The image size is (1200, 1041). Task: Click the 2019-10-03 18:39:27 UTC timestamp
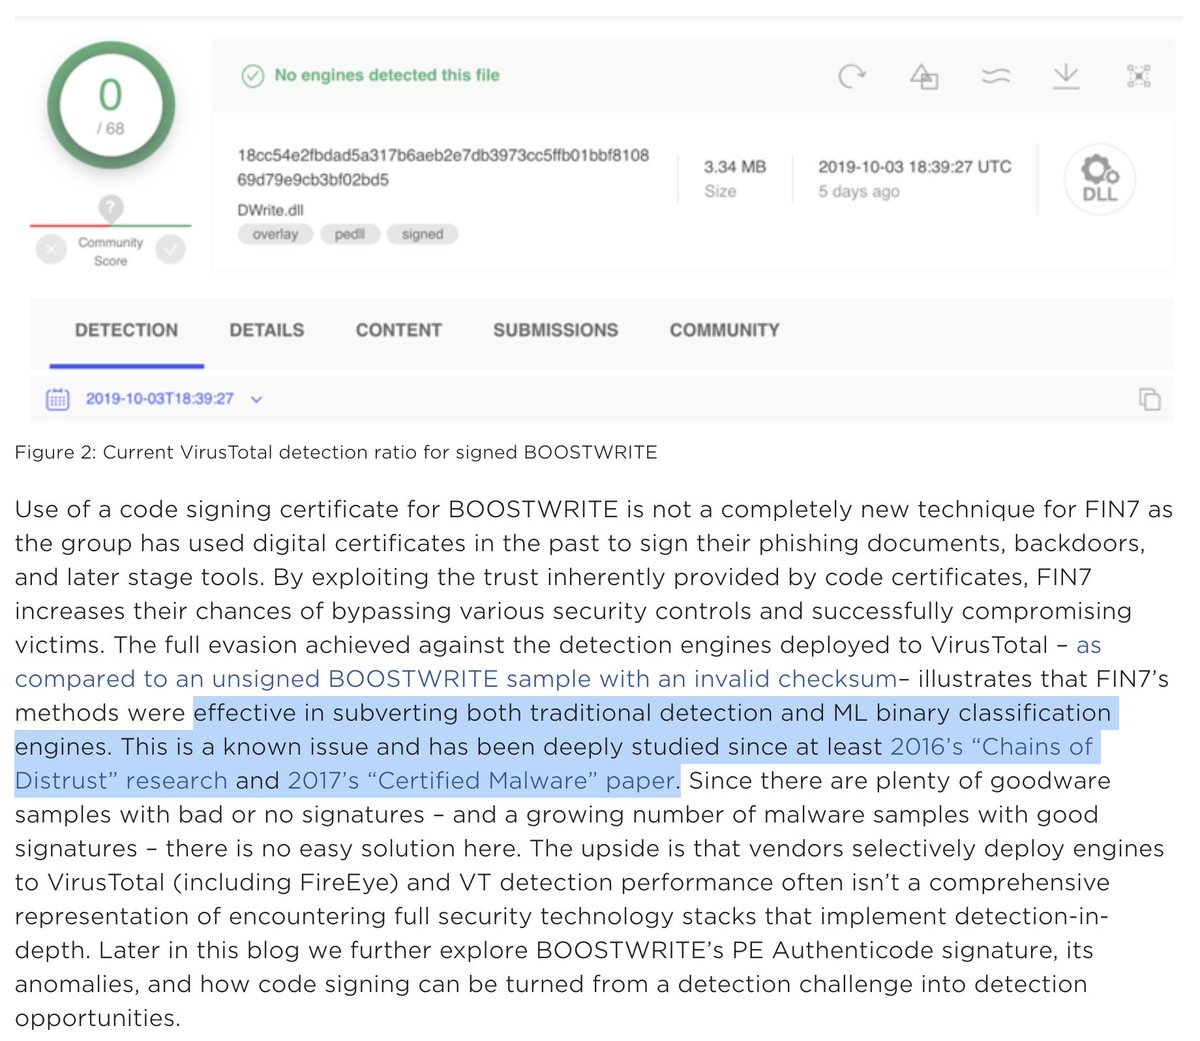tap(915, 167)
